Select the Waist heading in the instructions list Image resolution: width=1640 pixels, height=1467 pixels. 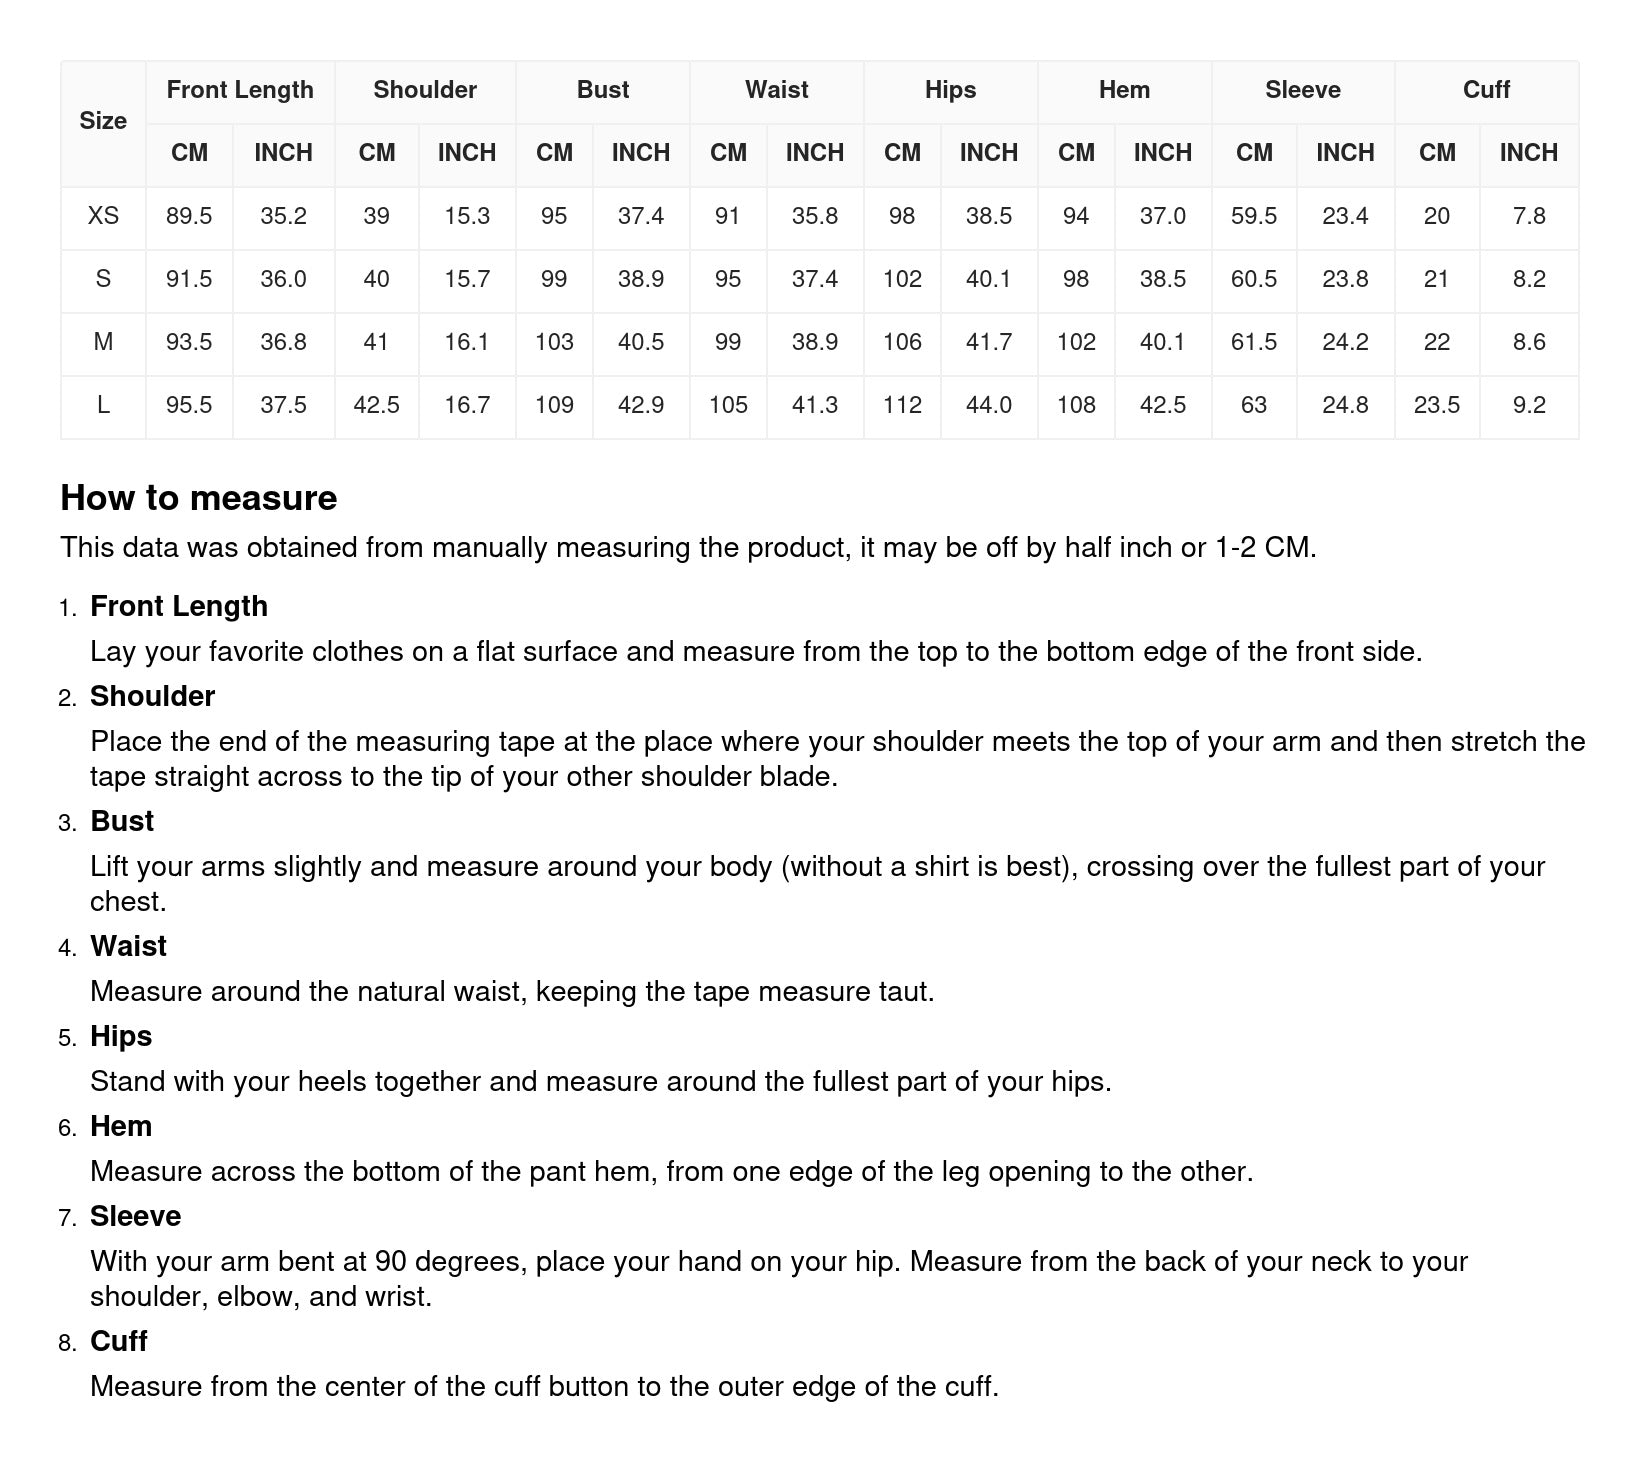coord(128,946)
